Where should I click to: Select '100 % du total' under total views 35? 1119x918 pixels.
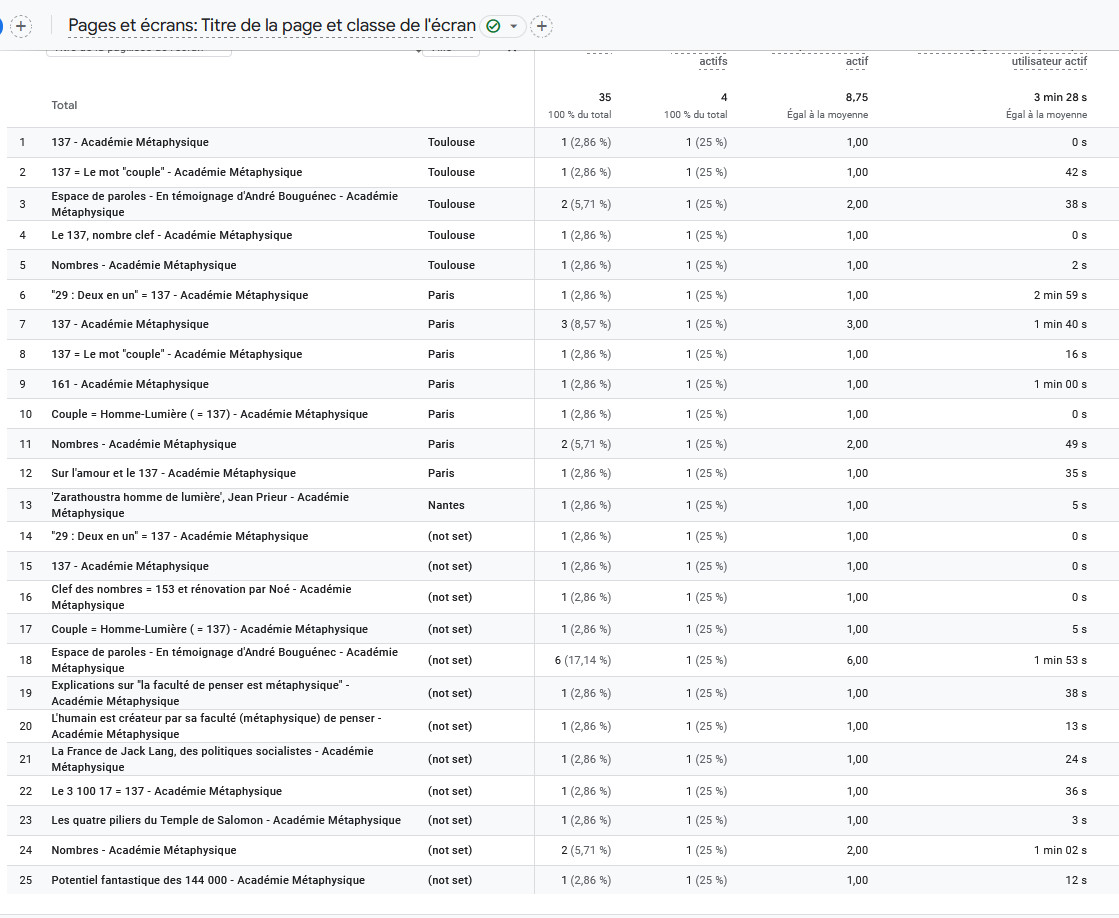click(x=579, y=114)
